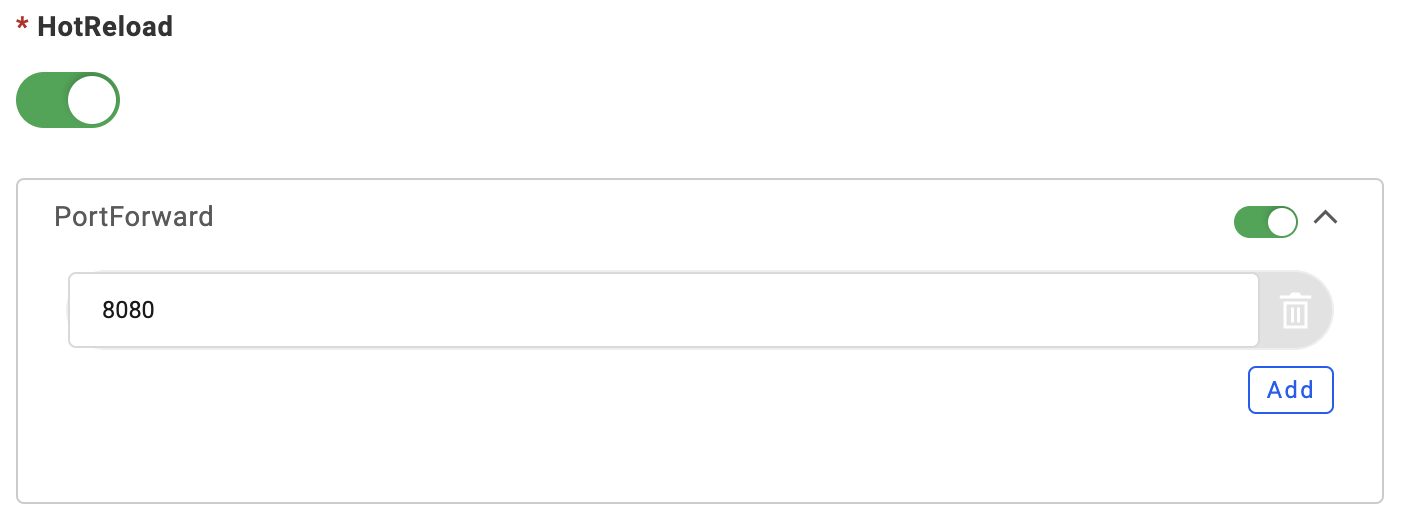This screenshot has width=1406, height=518.
Task: Focus the port input containing 8080
Action: (660, 310)
